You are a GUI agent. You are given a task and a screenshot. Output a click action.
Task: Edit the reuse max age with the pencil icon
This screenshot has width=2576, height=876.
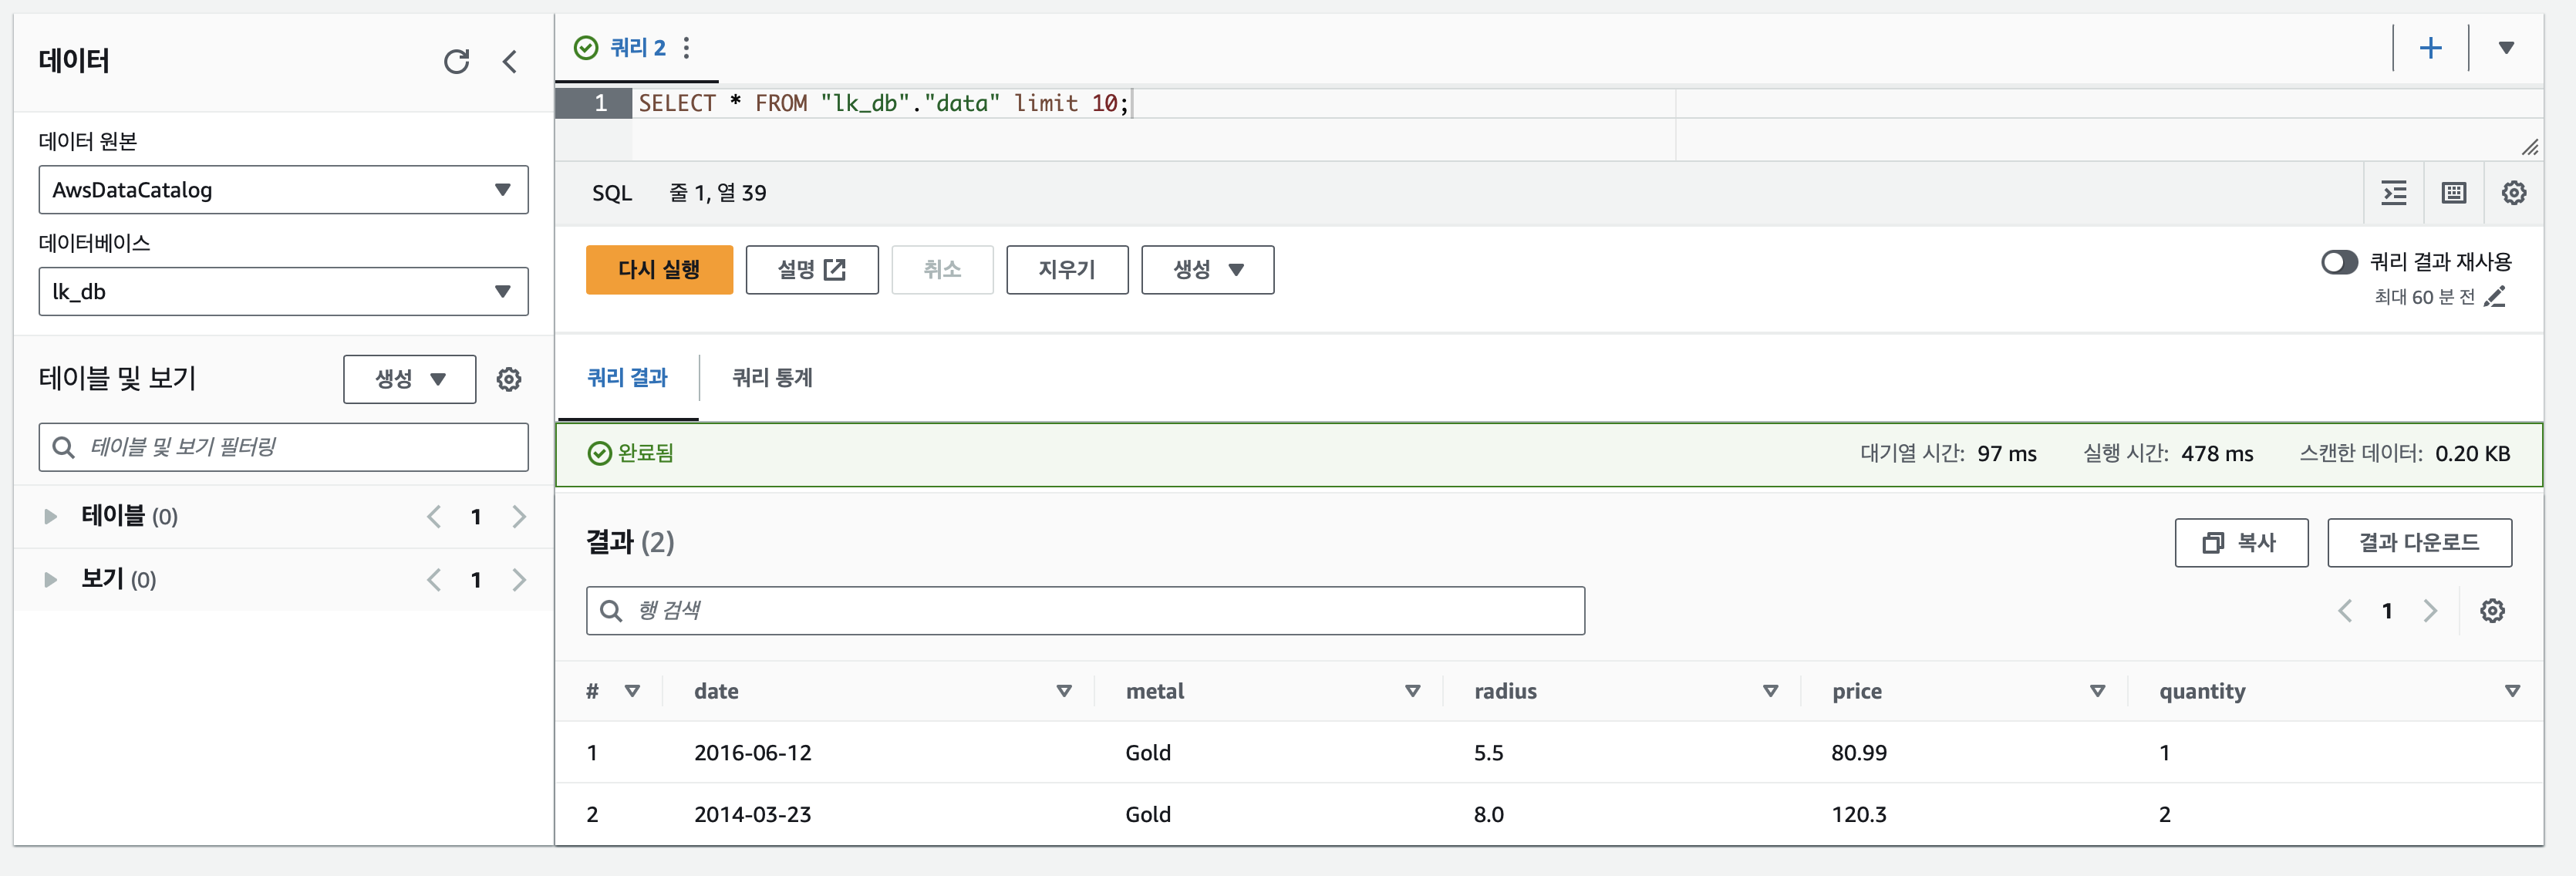(2495, 297)
